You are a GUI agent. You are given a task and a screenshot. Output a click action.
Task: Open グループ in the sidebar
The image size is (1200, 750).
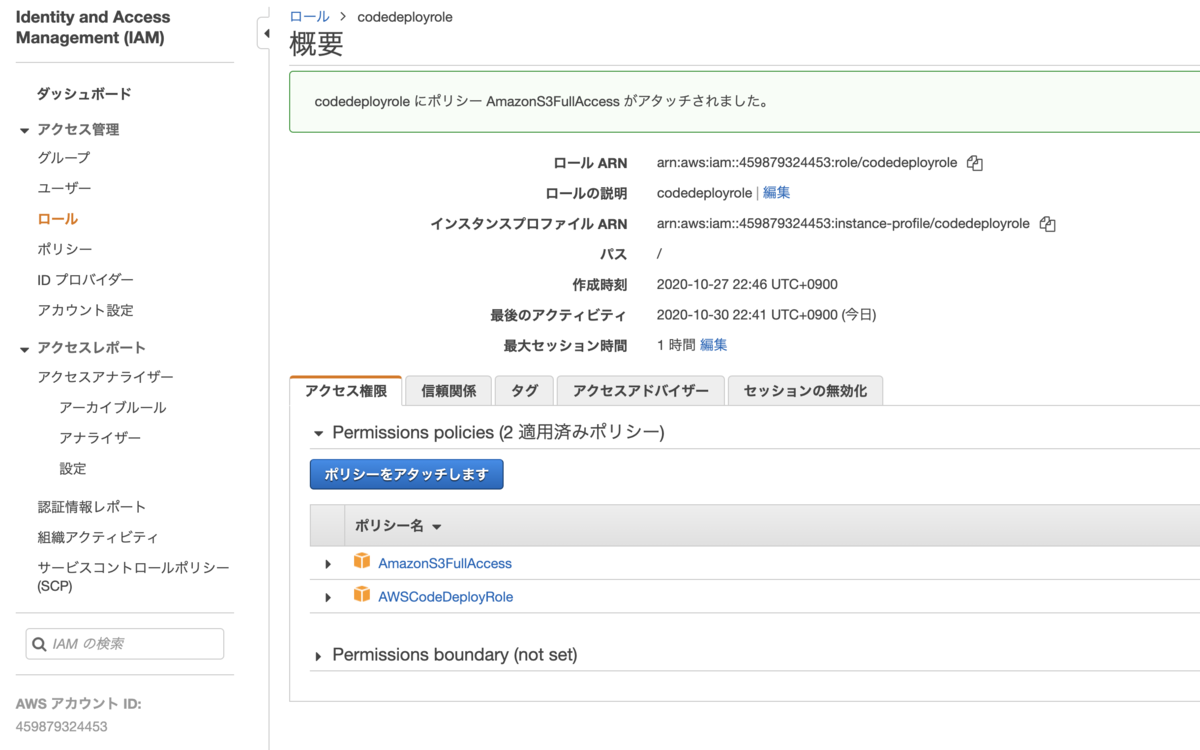(63, 157)
